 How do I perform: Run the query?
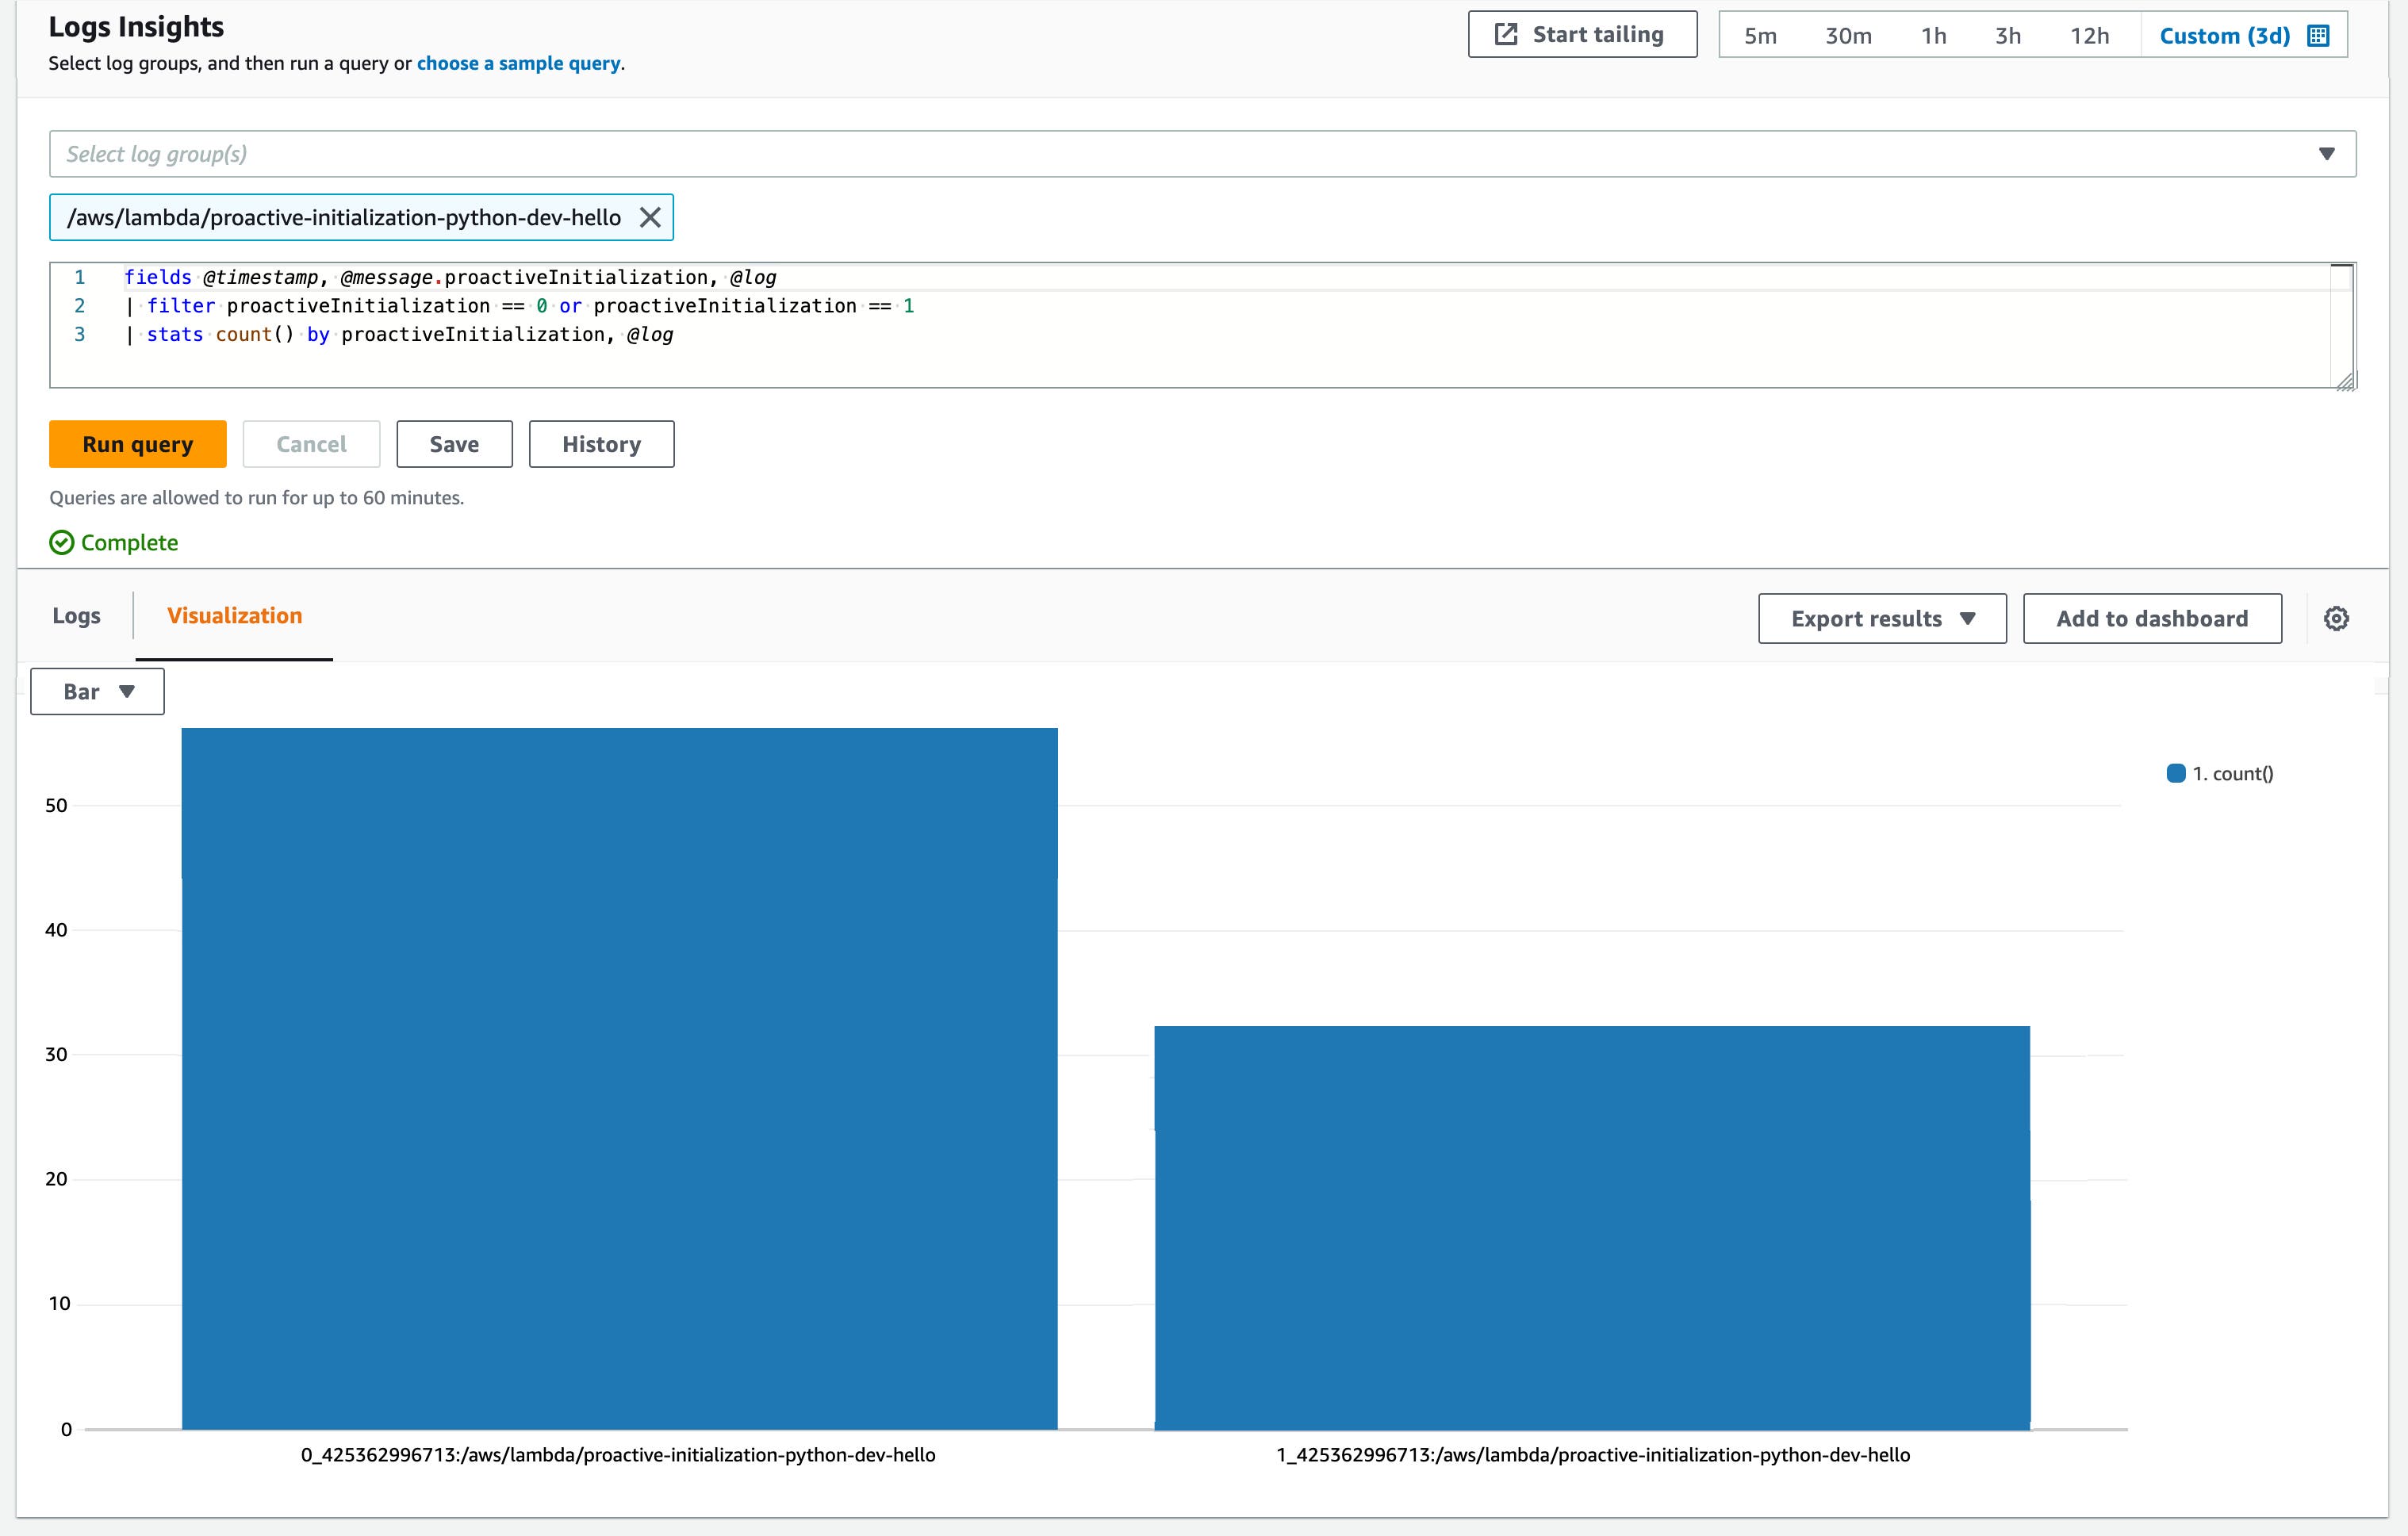[137, 444]
